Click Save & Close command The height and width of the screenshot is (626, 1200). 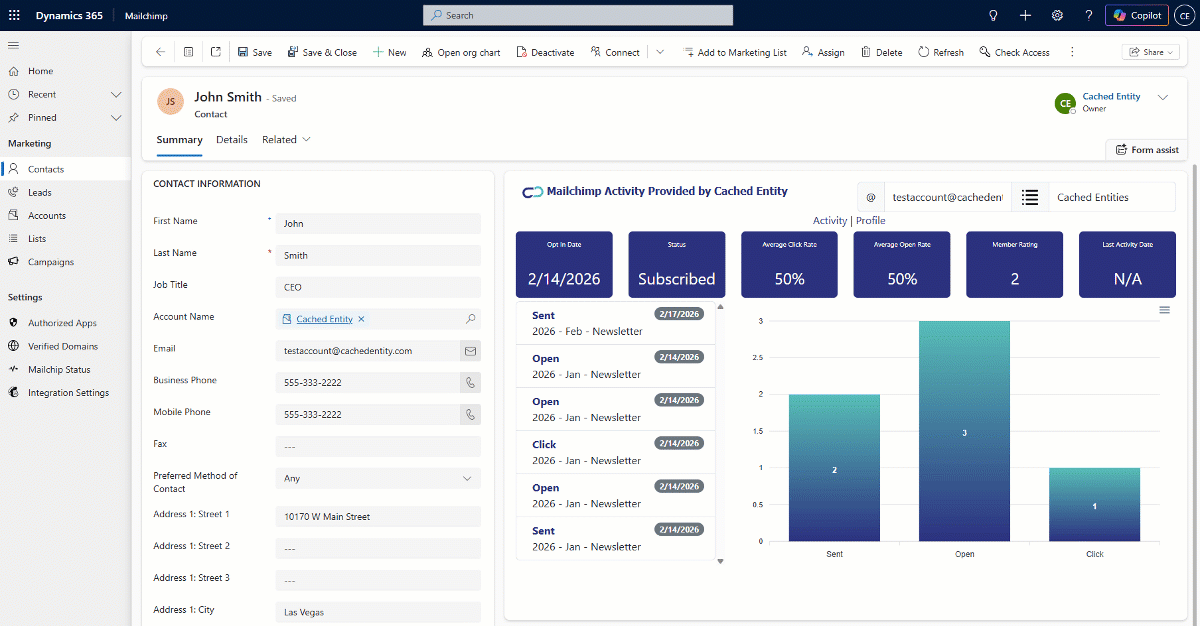(322, 52)
